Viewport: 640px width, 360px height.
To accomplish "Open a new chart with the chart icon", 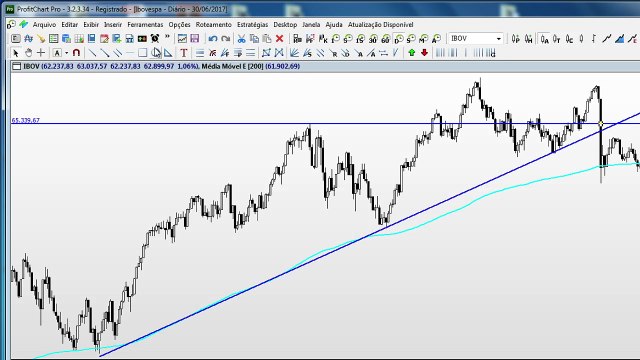I will (x=182, y=39).
